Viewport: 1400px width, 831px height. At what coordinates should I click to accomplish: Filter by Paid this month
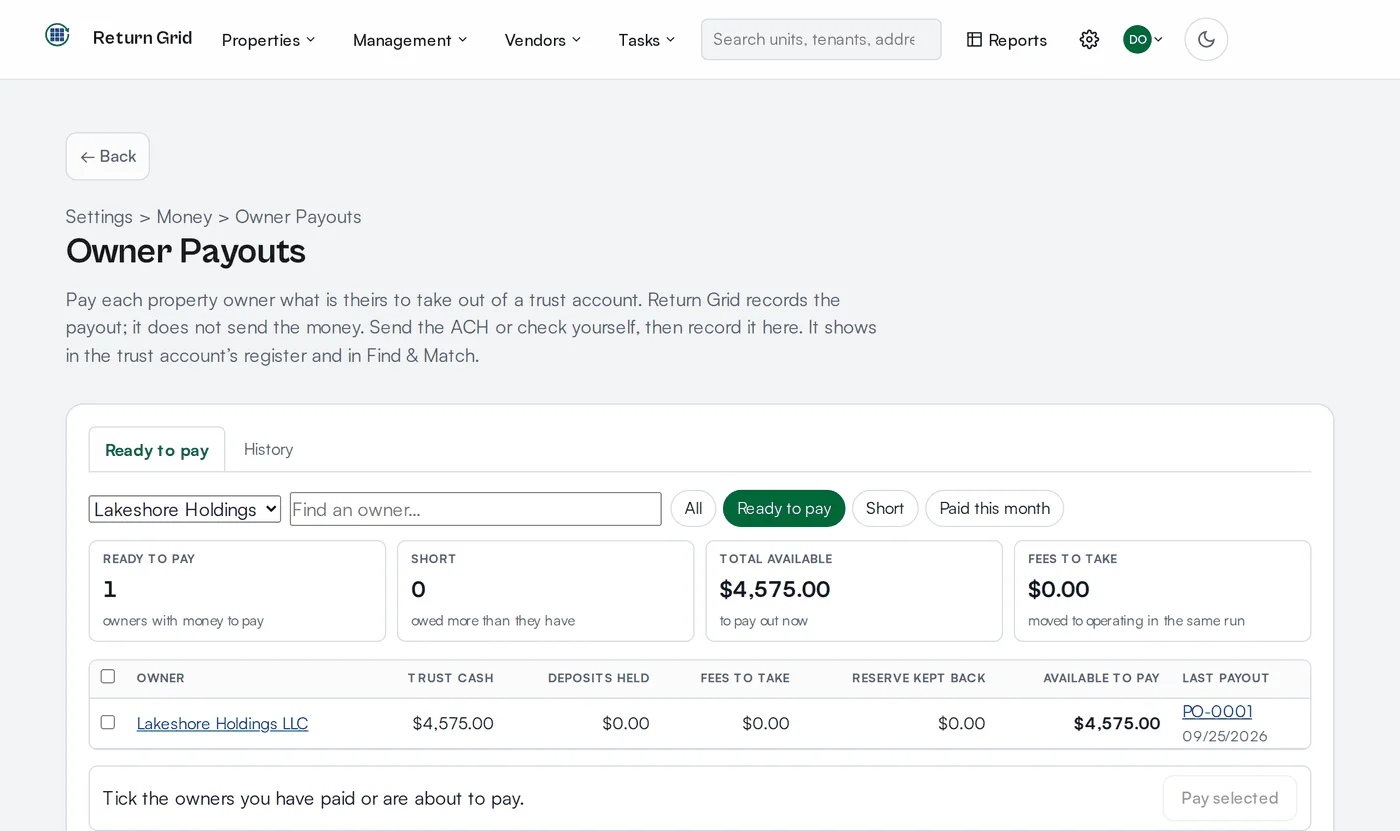click(994, 508)
